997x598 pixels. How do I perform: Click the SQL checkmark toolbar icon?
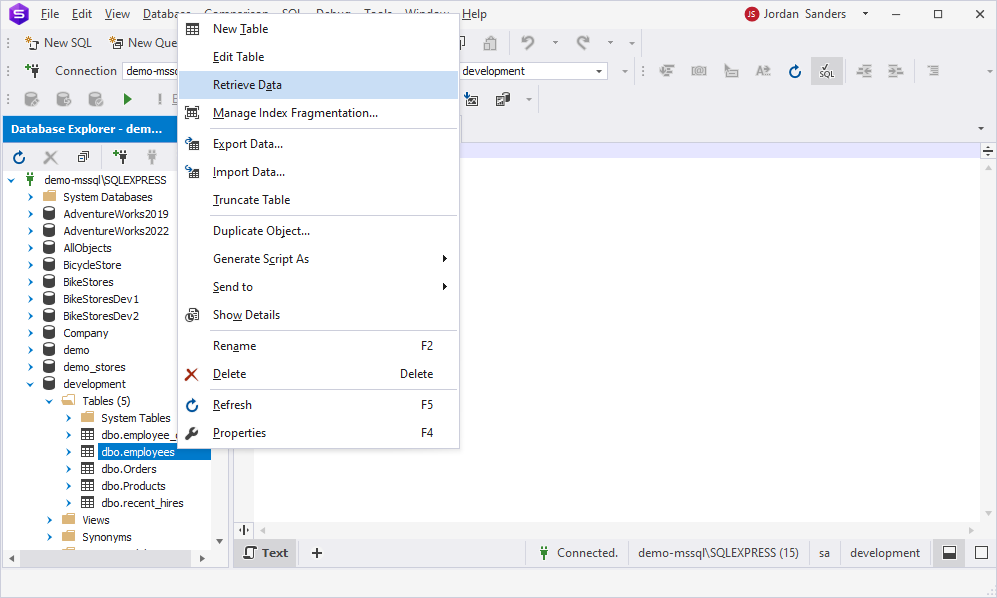click(x=827, y=71)
